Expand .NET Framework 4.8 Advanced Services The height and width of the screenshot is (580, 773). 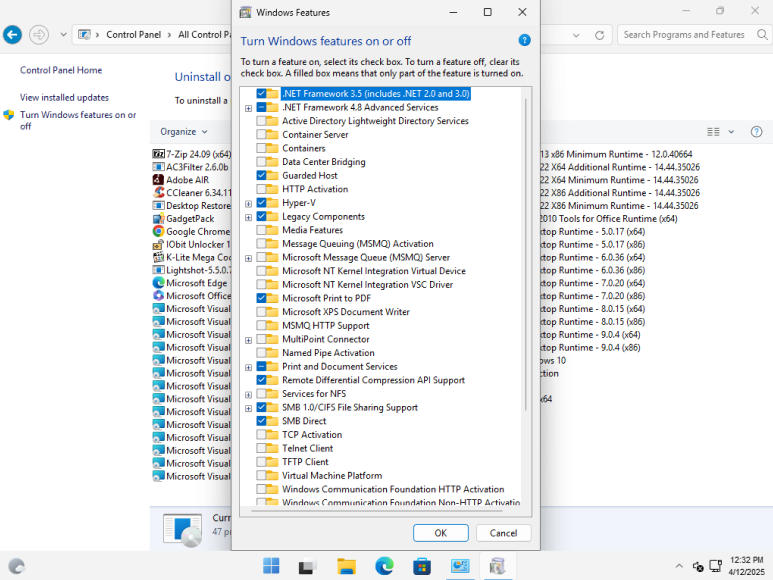tap(248, 108)
